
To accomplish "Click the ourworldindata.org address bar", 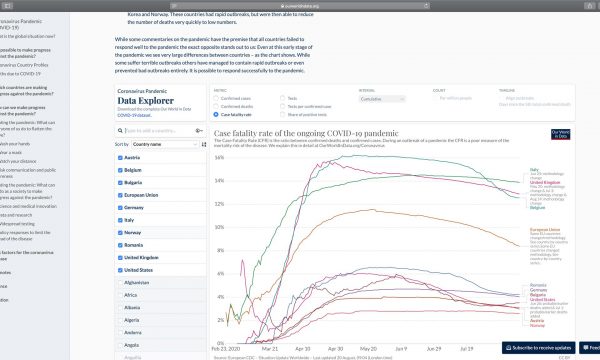I will (300, 6).
